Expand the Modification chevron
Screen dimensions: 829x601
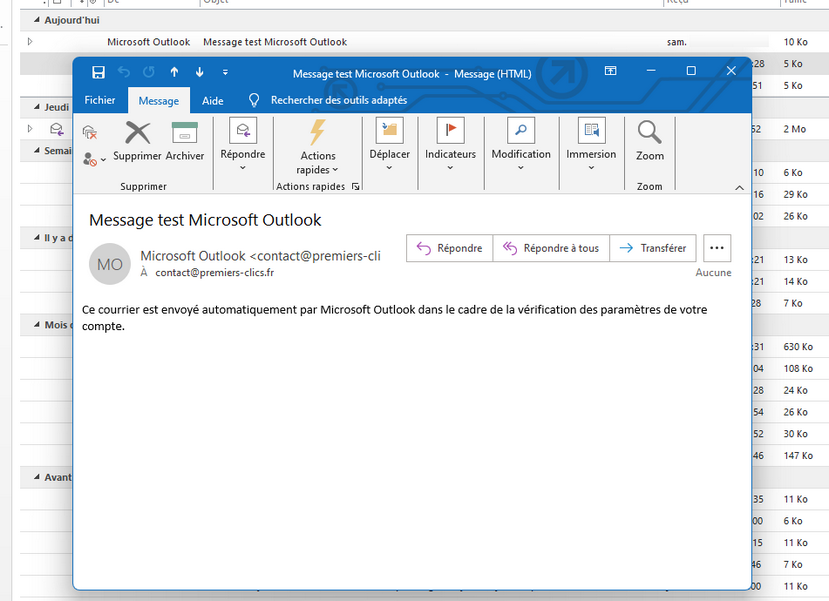pos(521,168)
